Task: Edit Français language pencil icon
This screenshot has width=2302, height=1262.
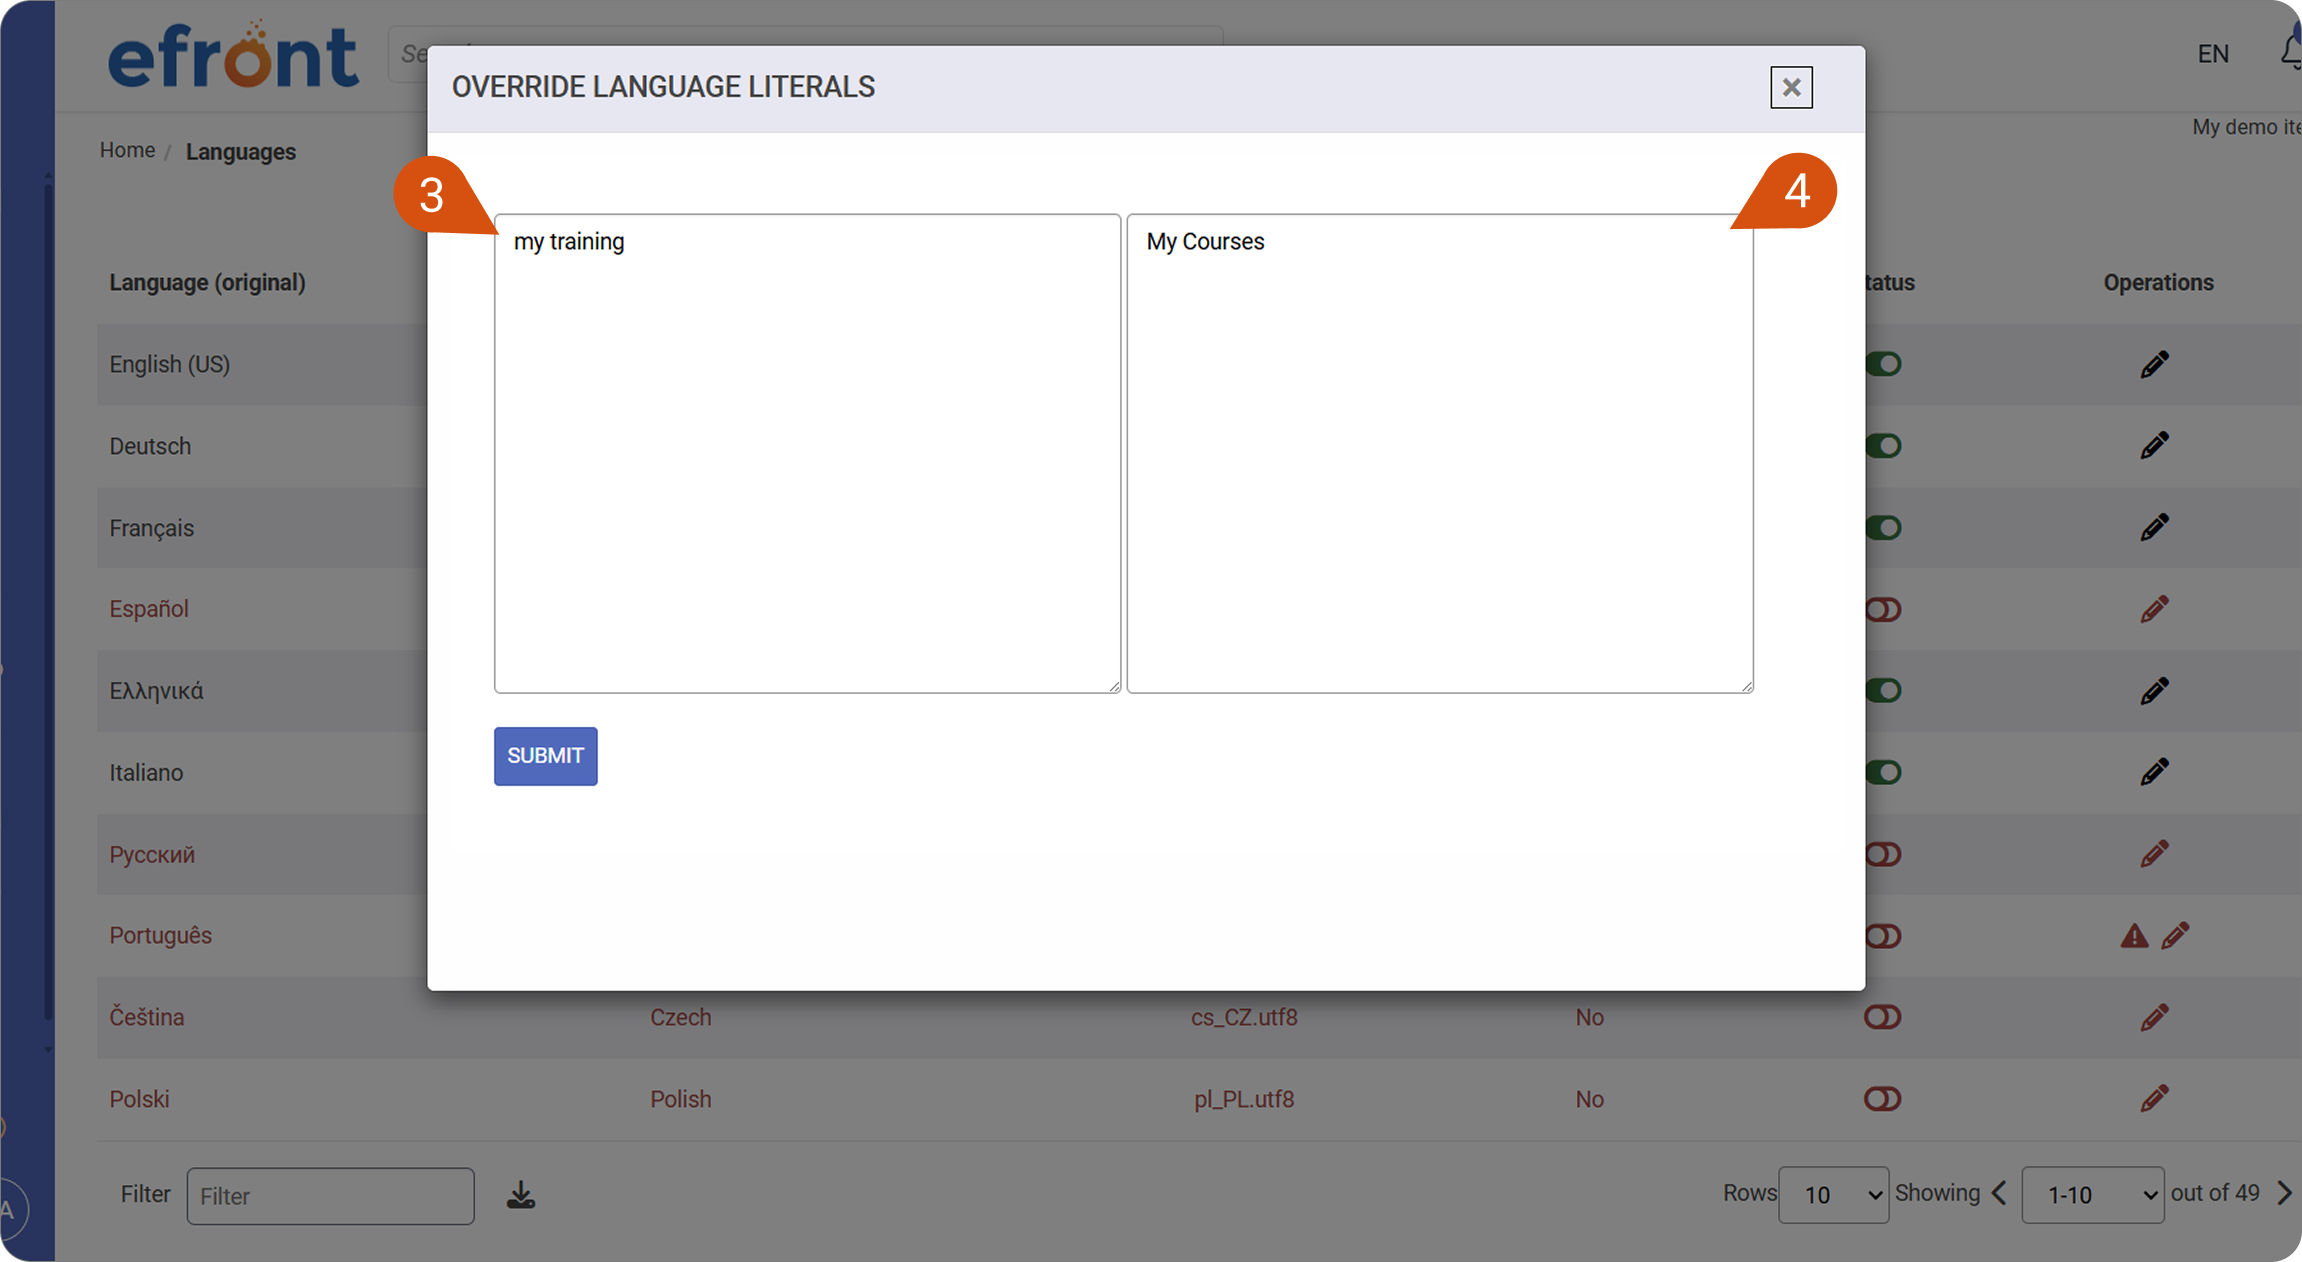Action: coord(2155,528)
